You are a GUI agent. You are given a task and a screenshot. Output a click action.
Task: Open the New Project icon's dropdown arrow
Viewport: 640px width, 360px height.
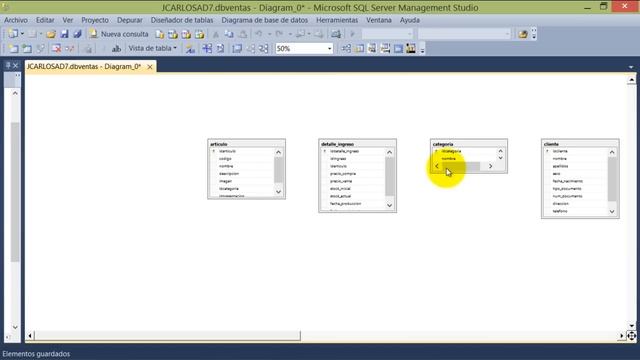tap(22, 34)
